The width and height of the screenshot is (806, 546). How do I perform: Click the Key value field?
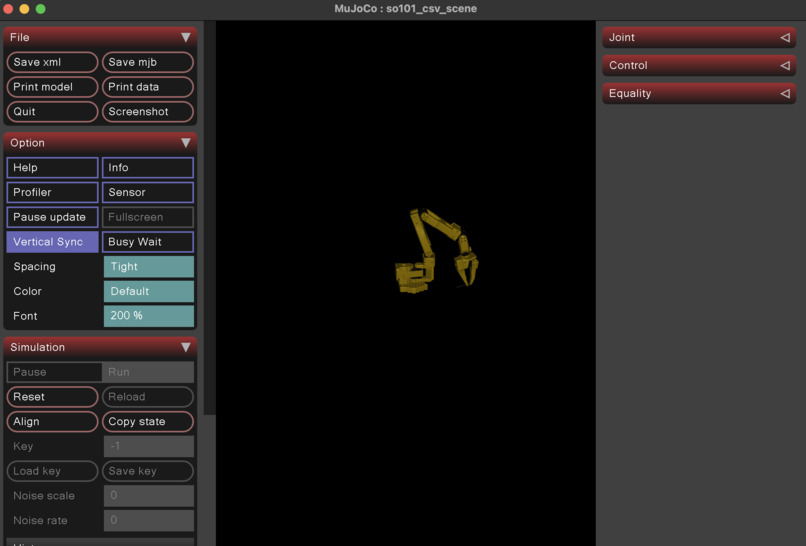(x=149, y=446)
